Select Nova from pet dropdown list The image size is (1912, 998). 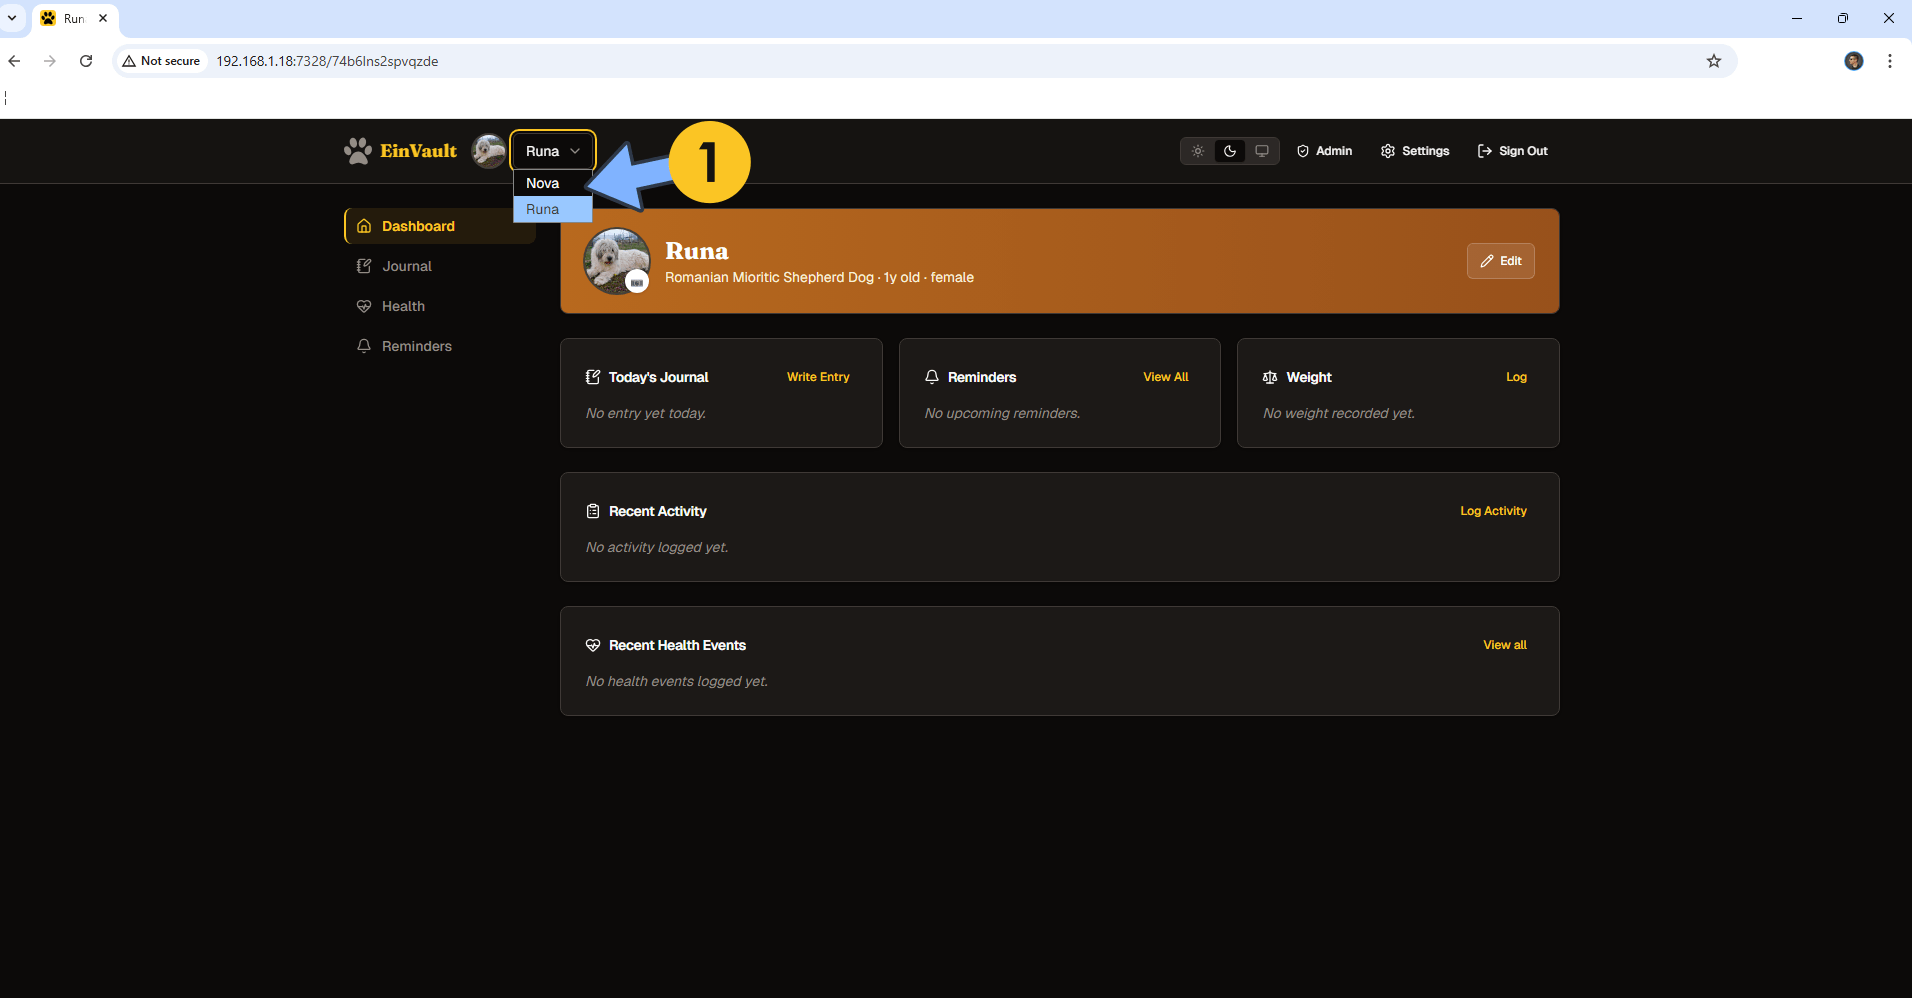click(x=543, y=183)
